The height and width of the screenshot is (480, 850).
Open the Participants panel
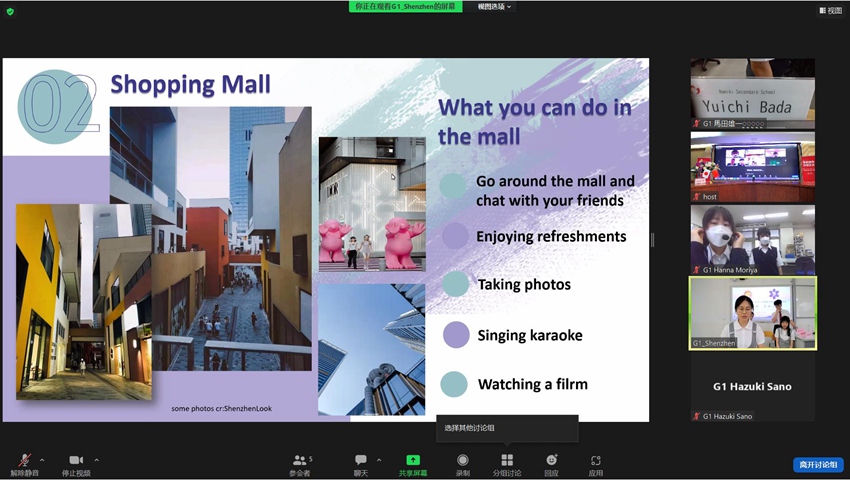(x=301, y=462)
